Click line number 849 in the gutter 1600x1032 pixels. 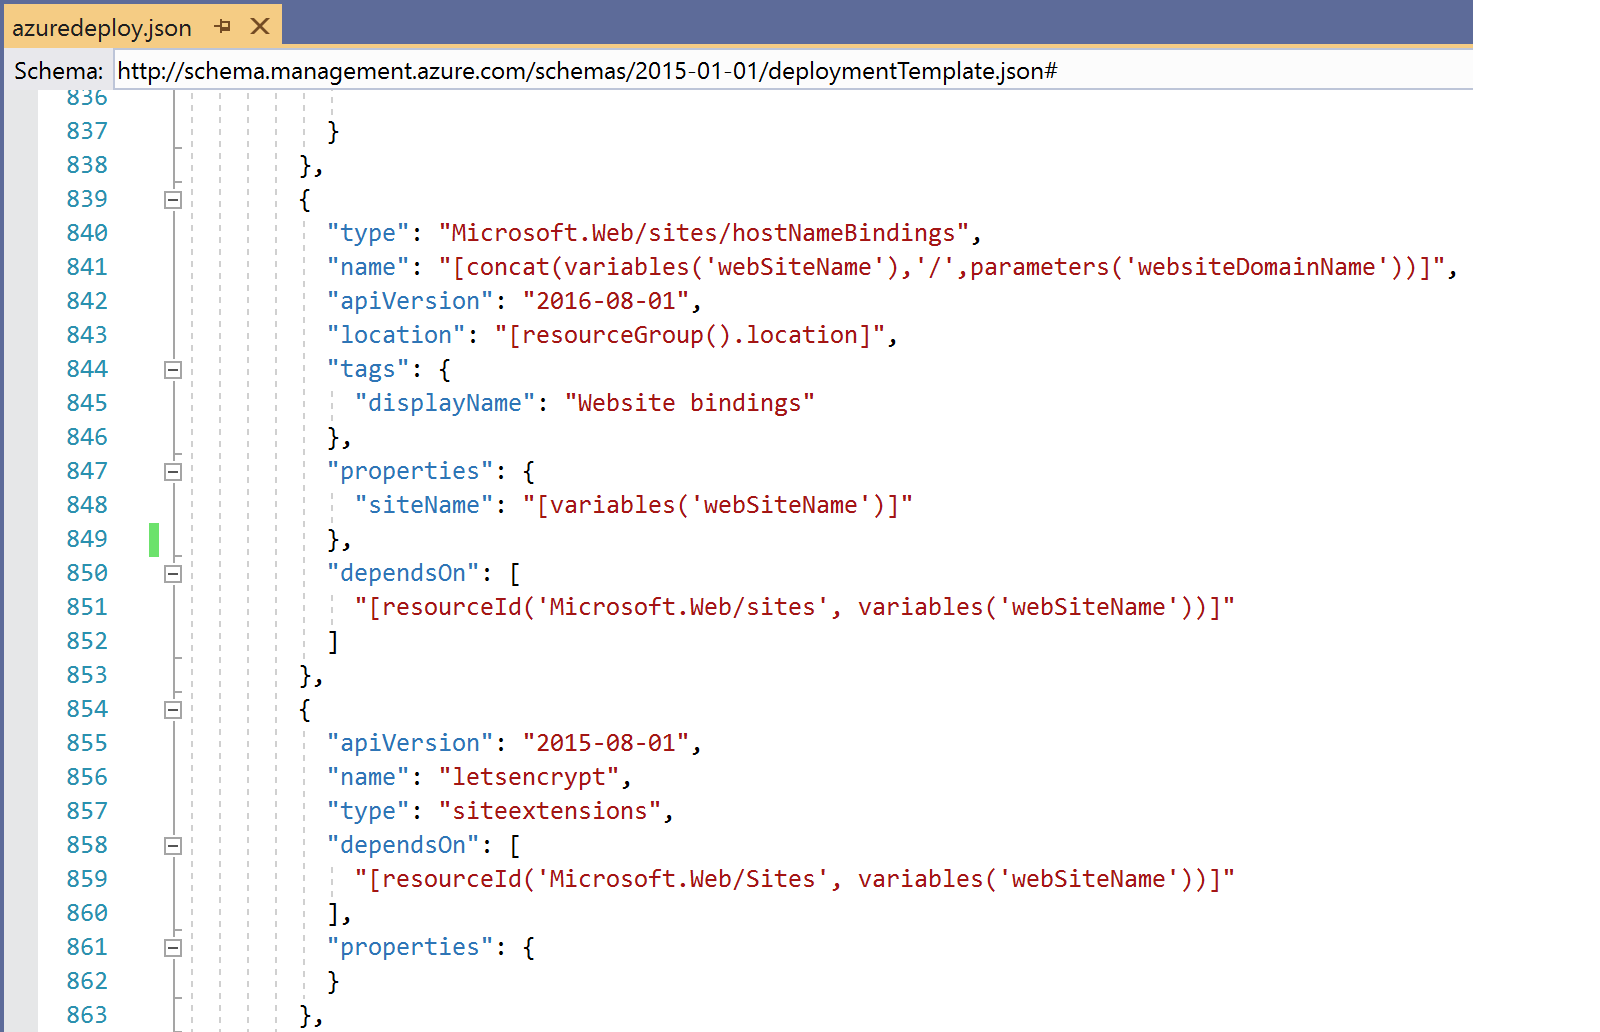tap(87, 539)
